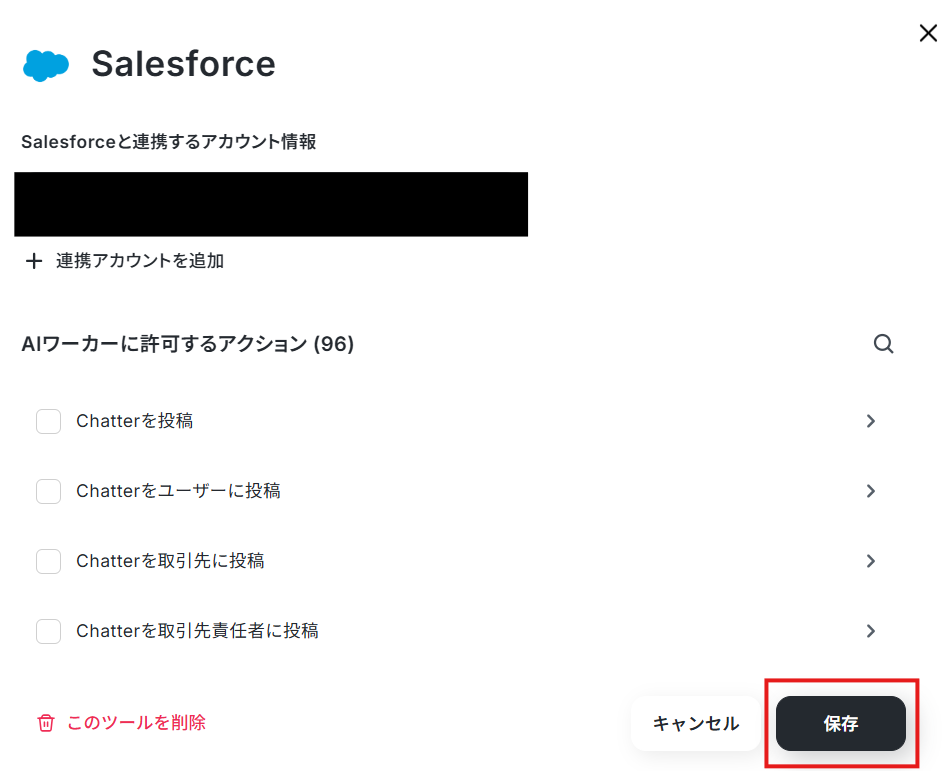
Task: Click the plus icon for adding account
Action: [34, 261]
